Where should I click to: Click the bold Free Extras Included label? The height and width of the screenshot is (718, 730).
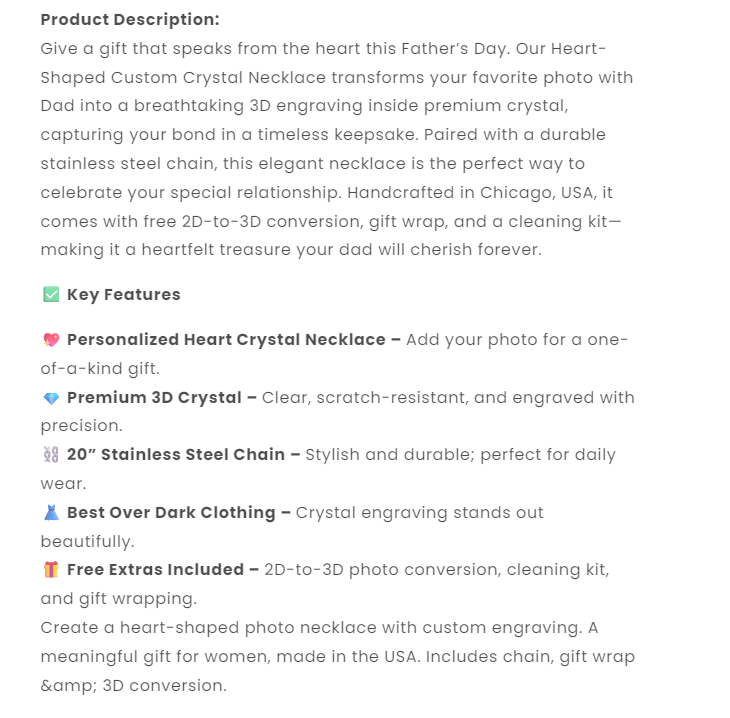(155, 570)
